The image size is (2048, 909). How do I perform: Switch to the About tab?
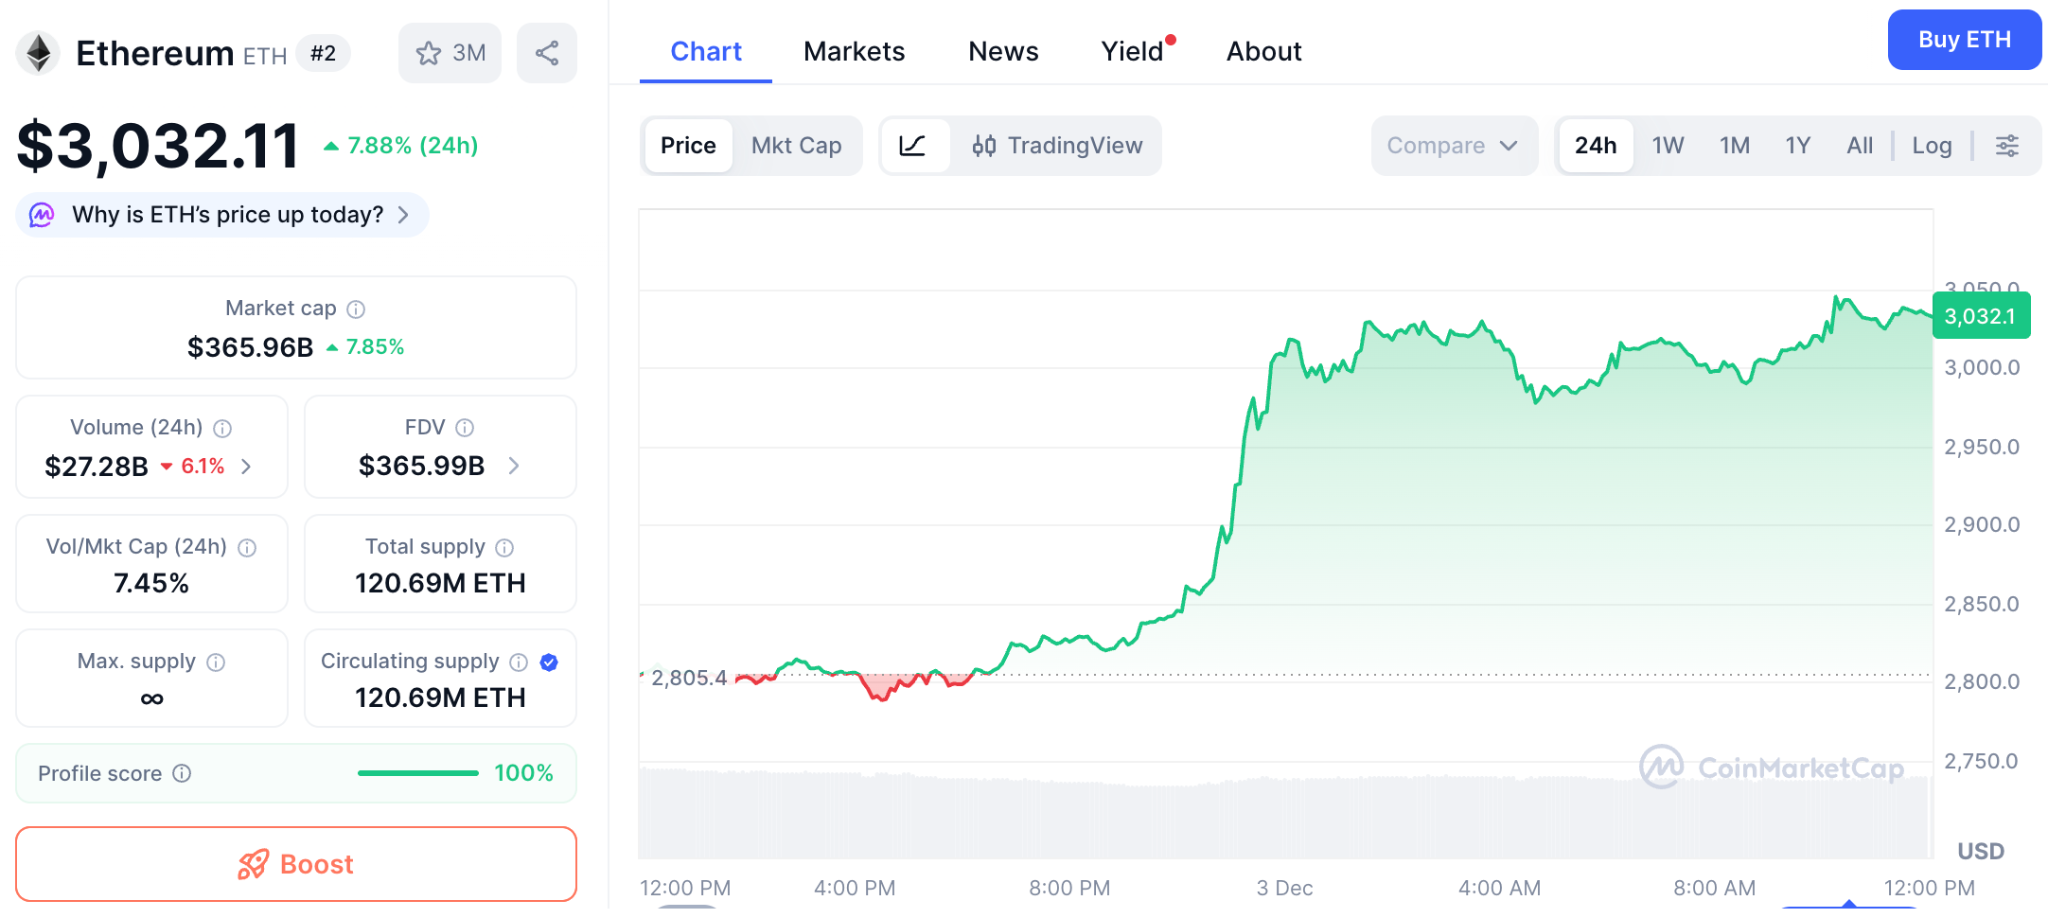pos(1264,52)
